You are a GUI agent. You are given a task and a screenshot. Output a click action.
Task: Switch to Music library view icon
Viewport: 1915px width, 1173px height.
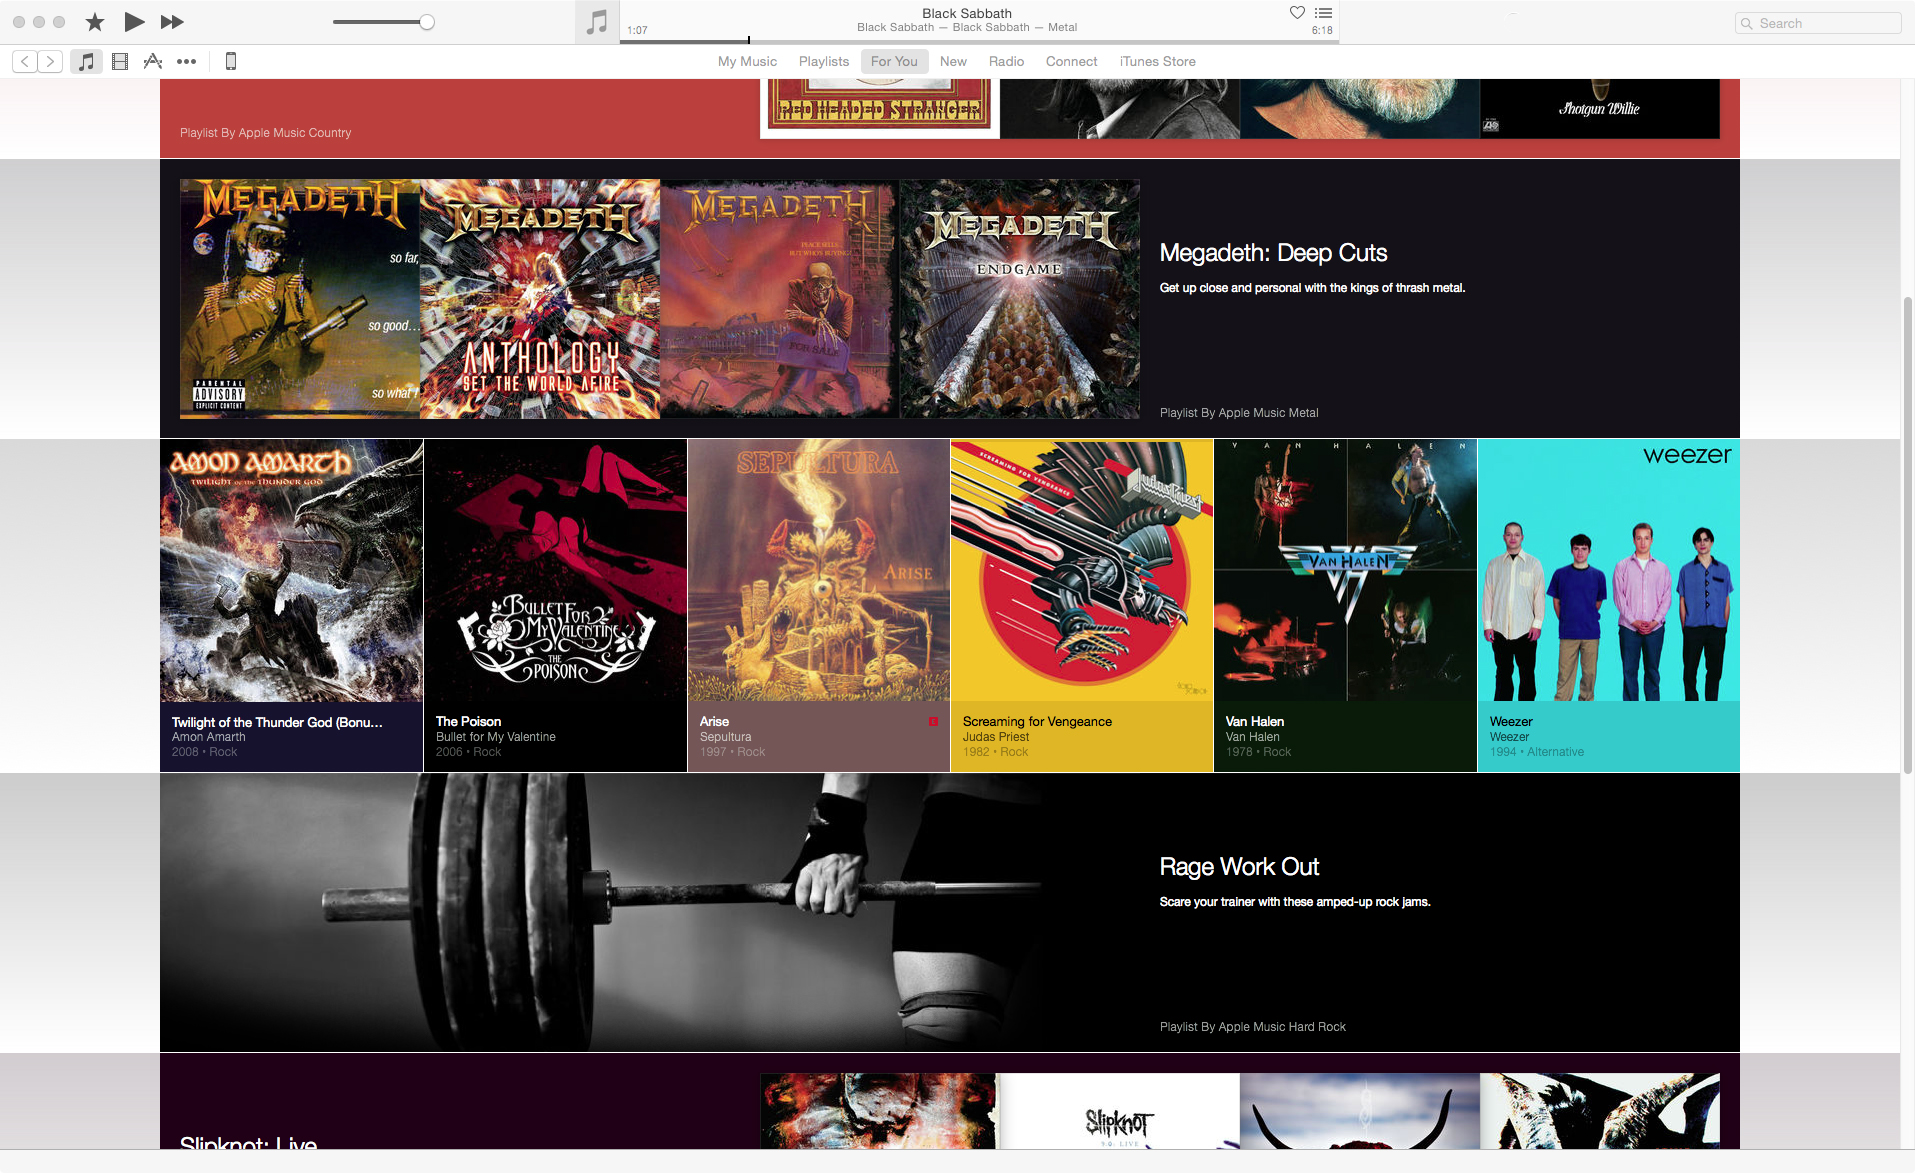(87, 62)
